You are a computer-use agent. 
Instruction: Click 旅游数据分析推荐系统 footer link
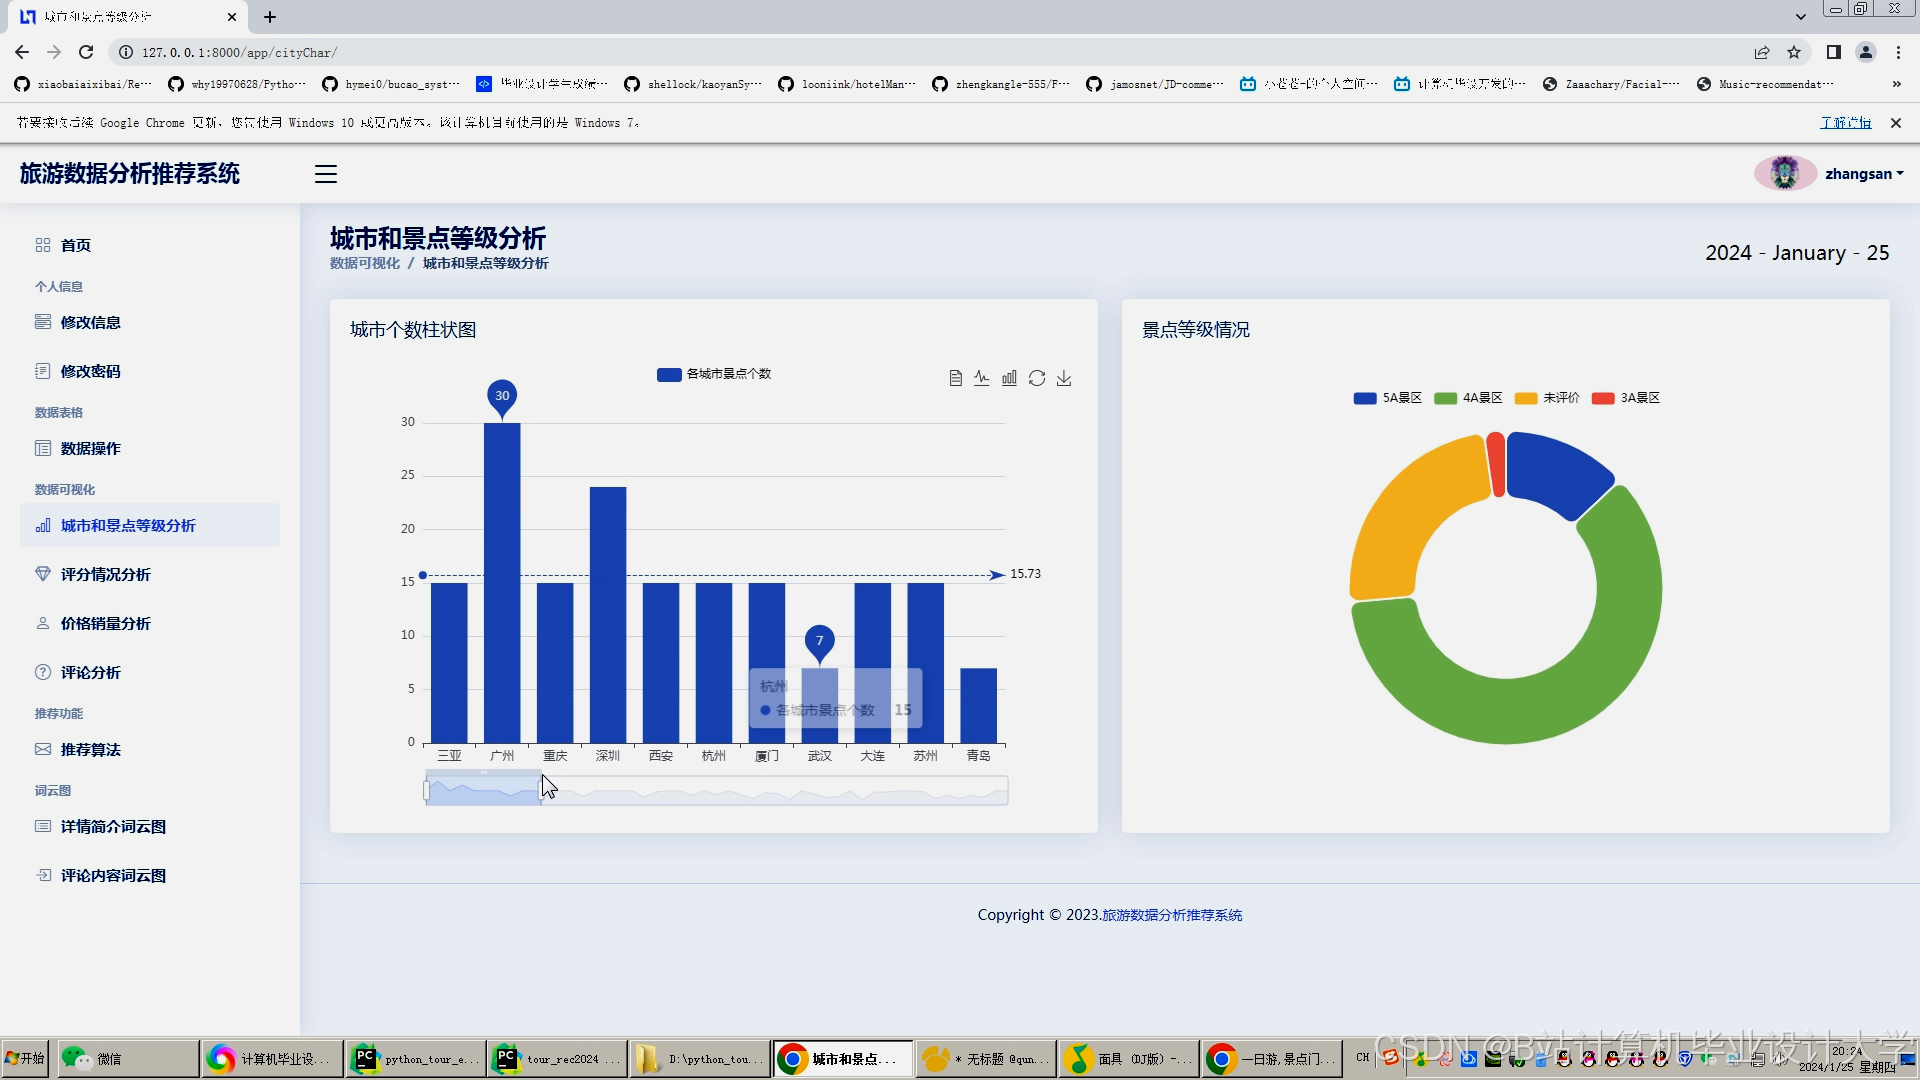coord(1172,915)
